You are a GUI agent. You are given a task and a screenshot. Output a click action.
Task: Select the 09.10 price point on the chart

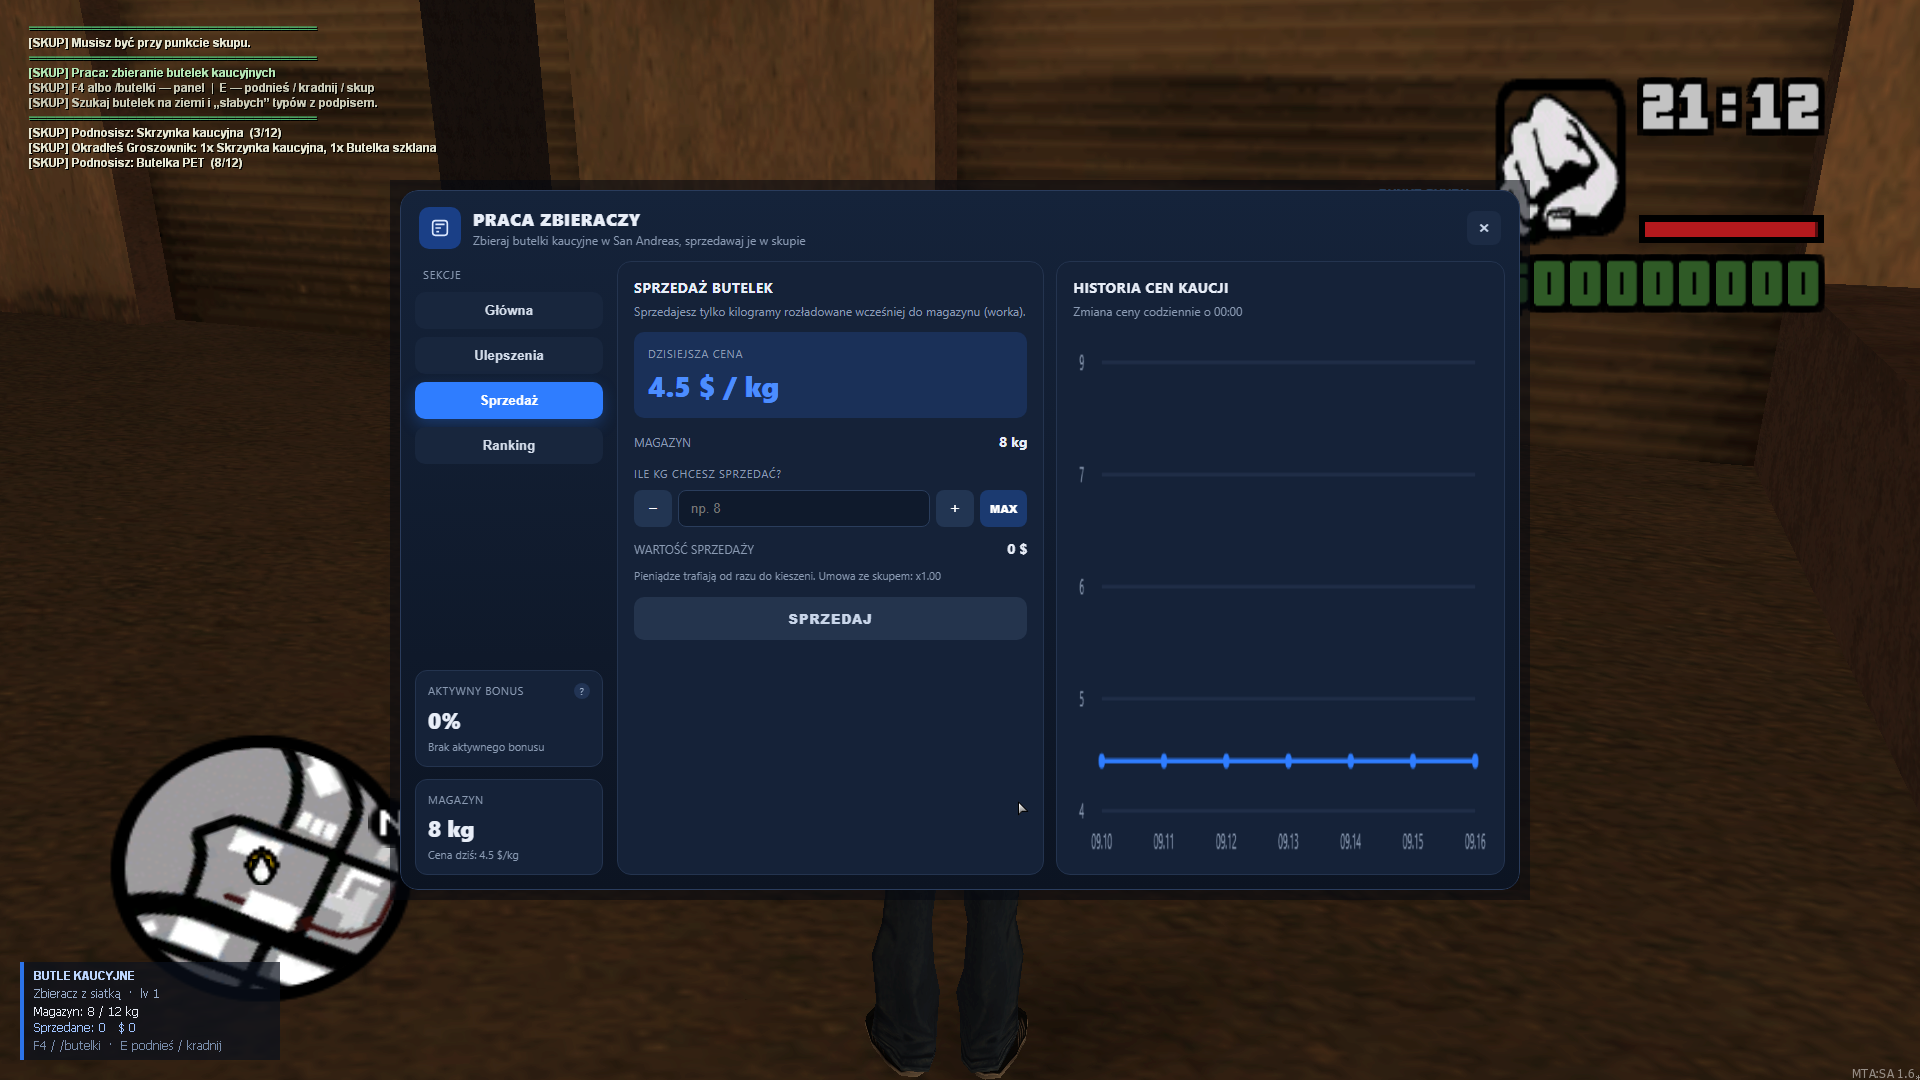(1102, 761)
